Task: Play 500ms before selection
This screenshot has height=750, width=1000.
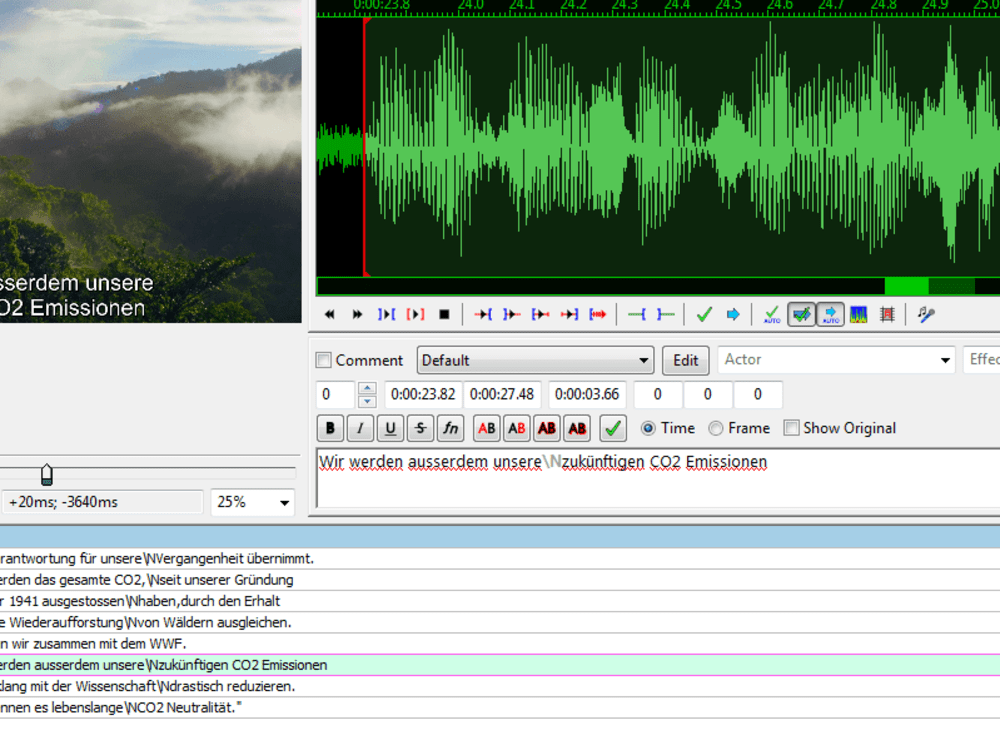Action: [x=483, y=314]
